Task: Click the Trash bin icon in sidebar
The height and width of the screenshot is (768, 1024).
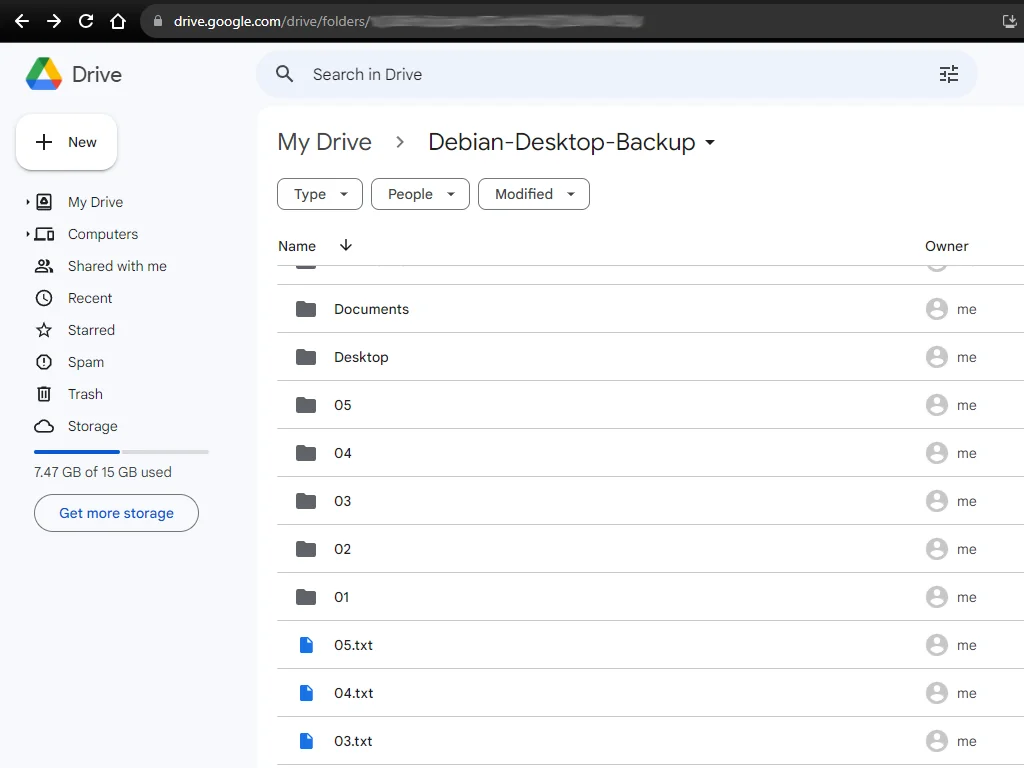Action: (44, 394)
